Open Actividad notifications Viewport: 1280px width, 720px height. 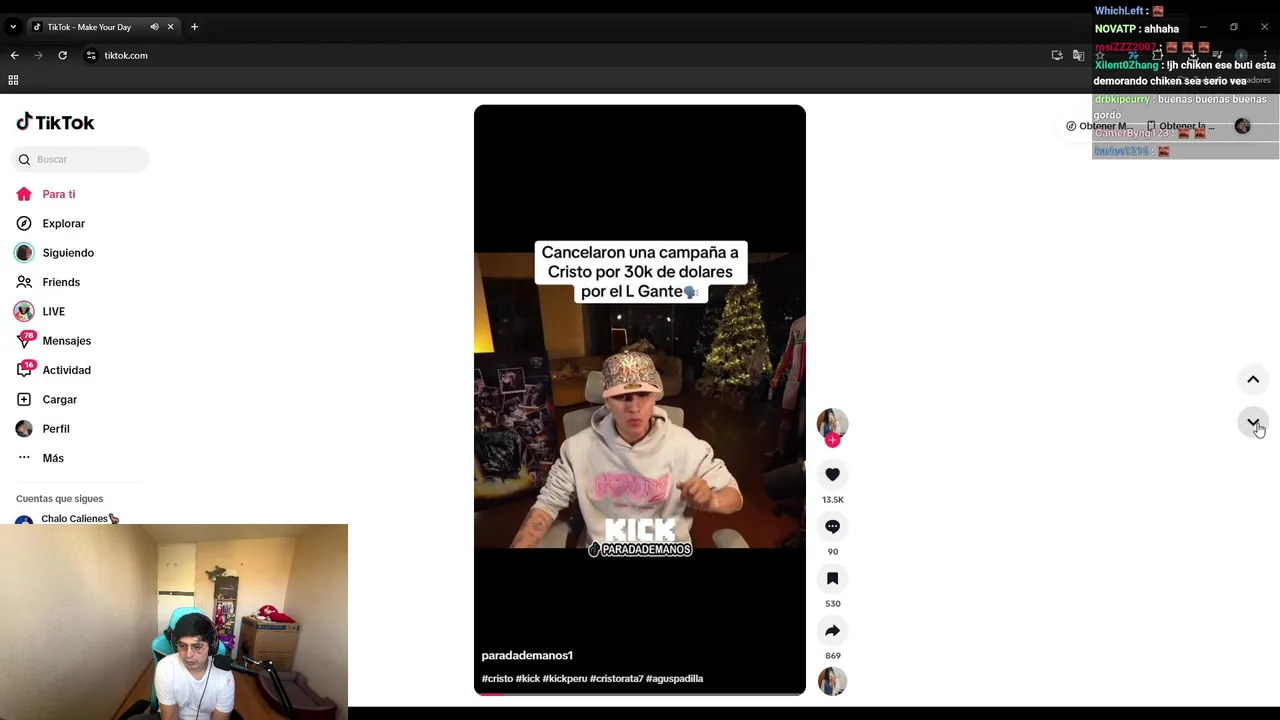click(x=53, y=370)
